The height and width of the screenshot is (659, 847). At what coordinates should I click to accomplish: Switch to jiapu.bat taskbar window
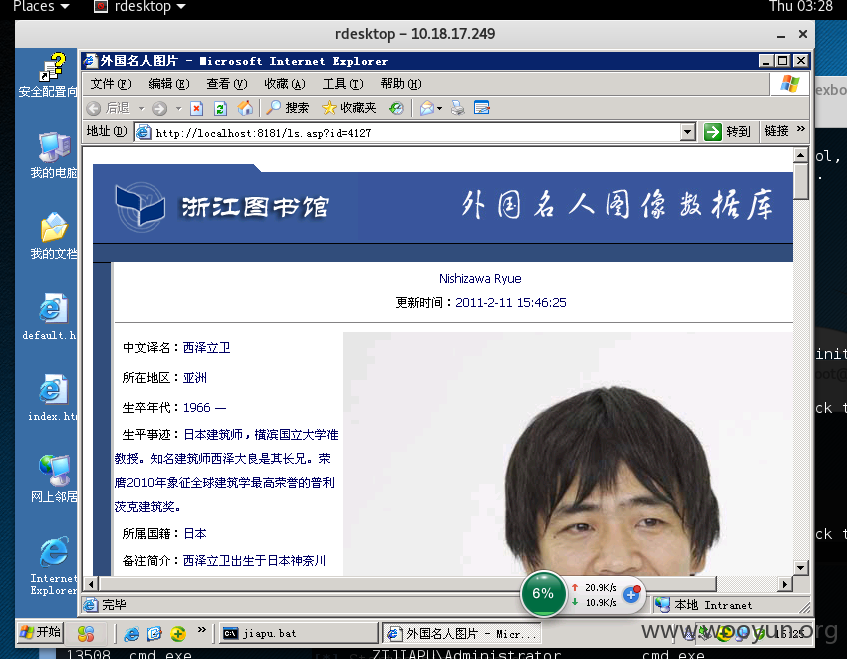pos(298,633)
